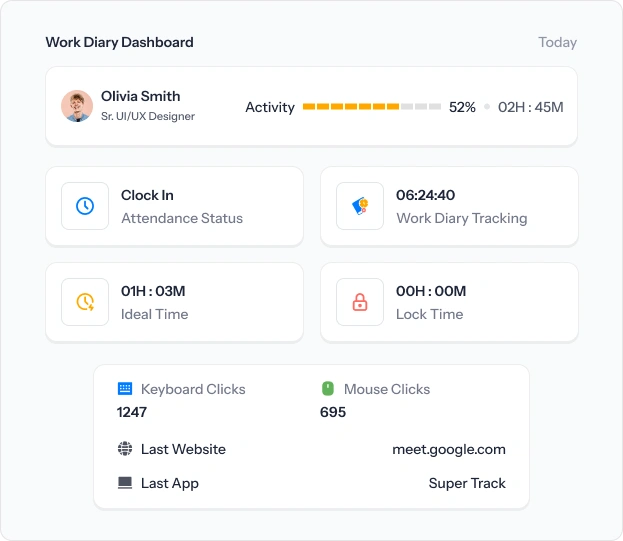623x541 pixels.
Task: Click the Mouse Clicks label
Action: [x=387, y=389]
